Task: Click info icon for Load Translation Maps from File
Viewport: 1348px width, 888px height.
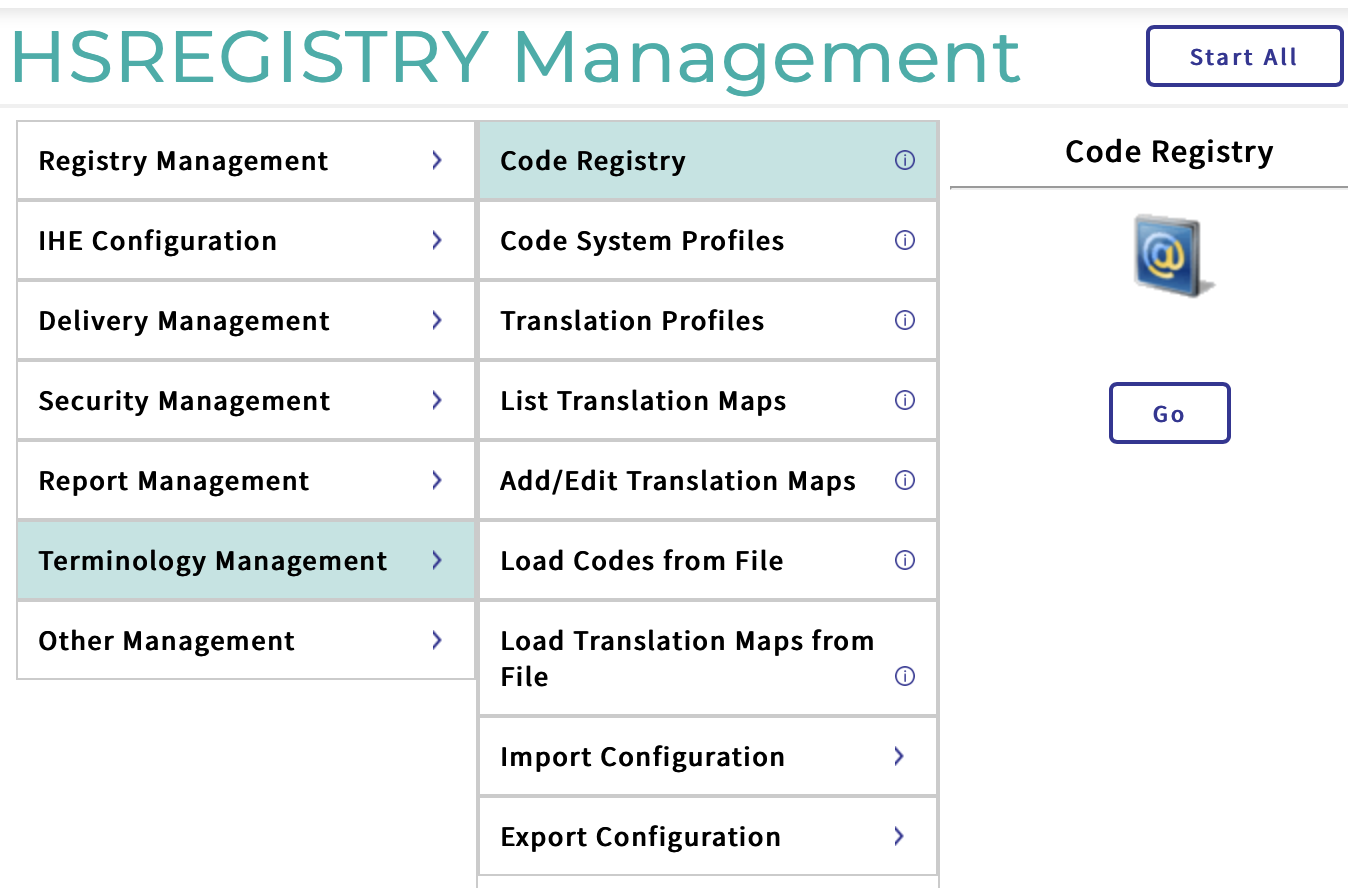Action: coord(904,676)
